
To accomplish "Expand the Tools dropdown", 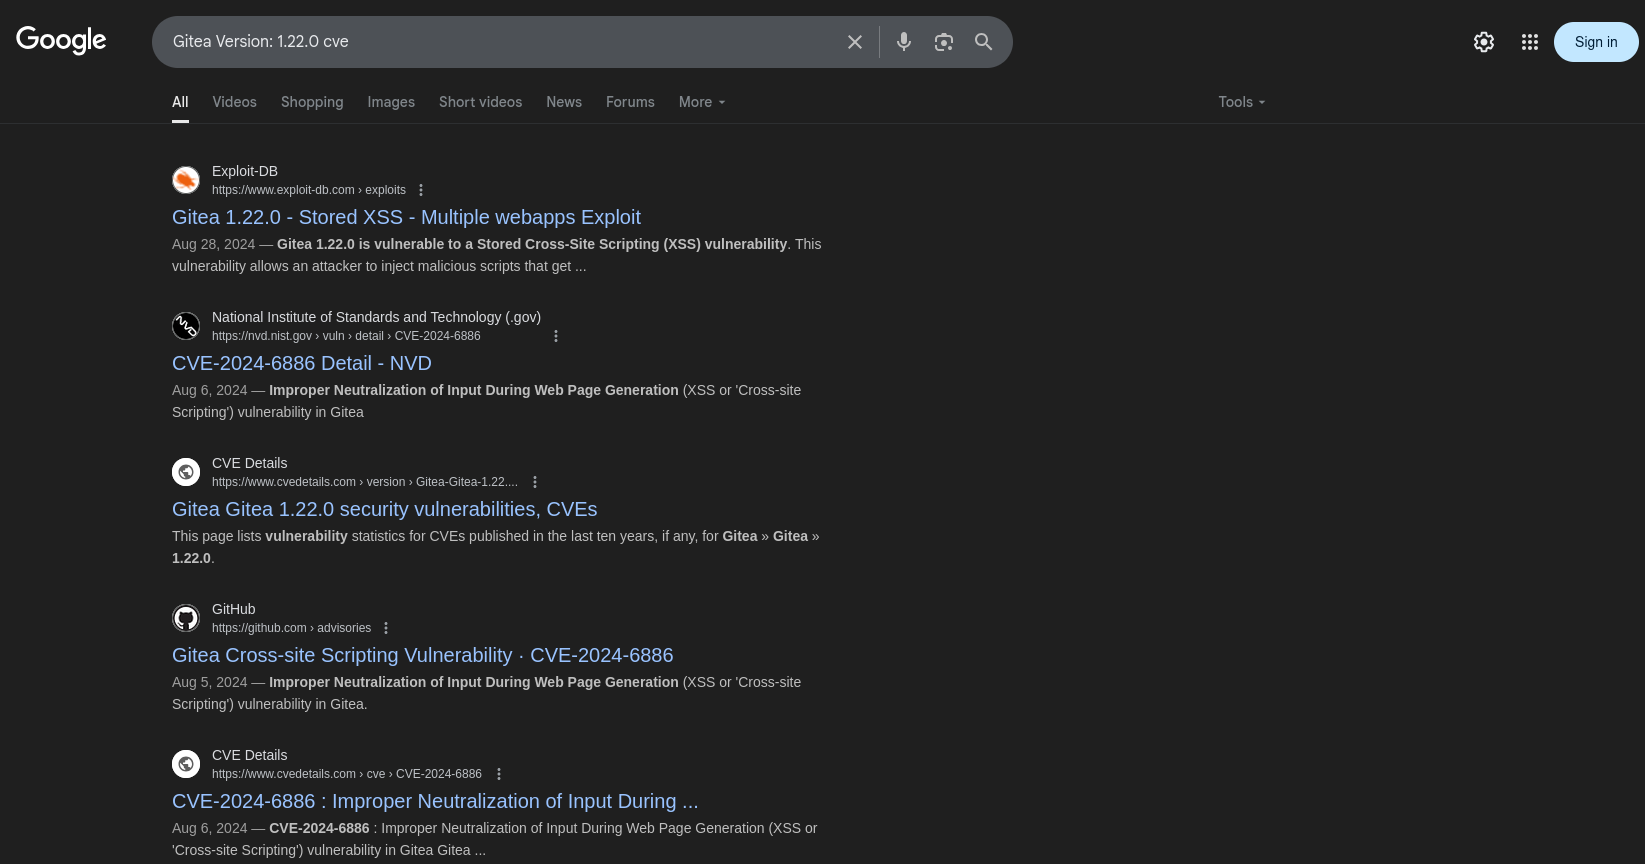I will [x=1242, y=102].
